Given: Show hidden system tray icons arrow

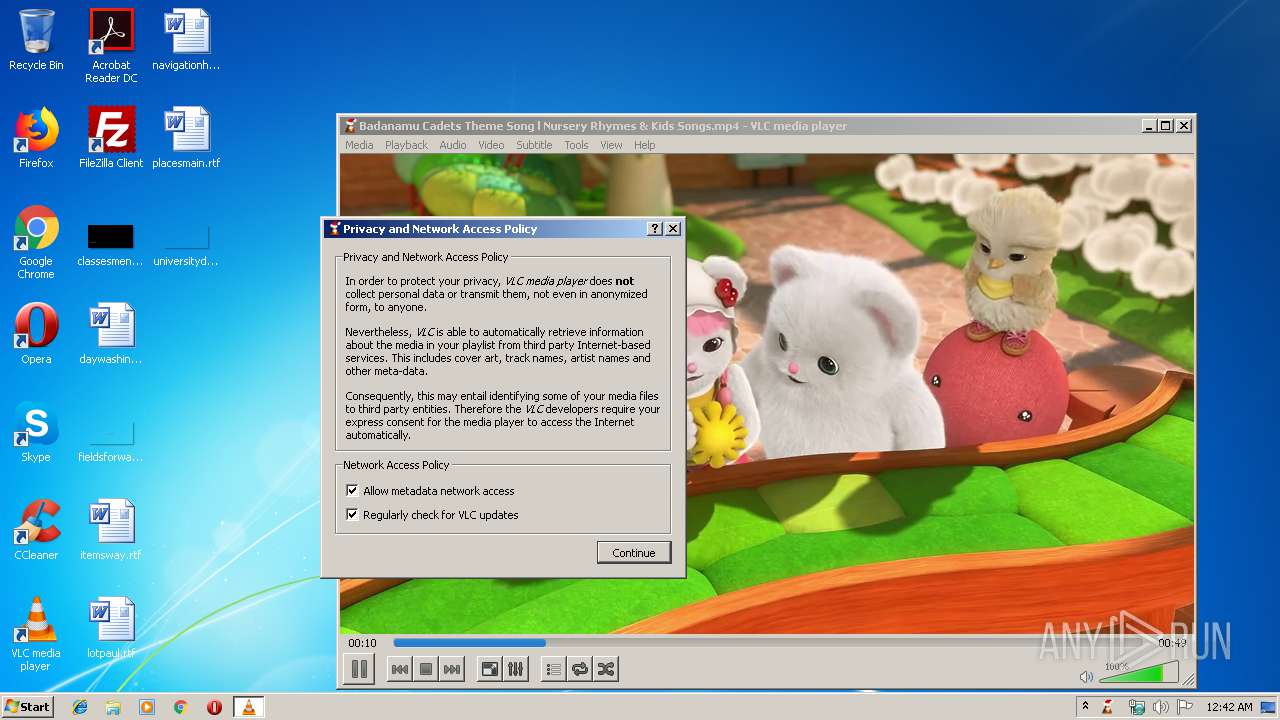Looking at the screenshot, I should click(x=1085, y=707).
